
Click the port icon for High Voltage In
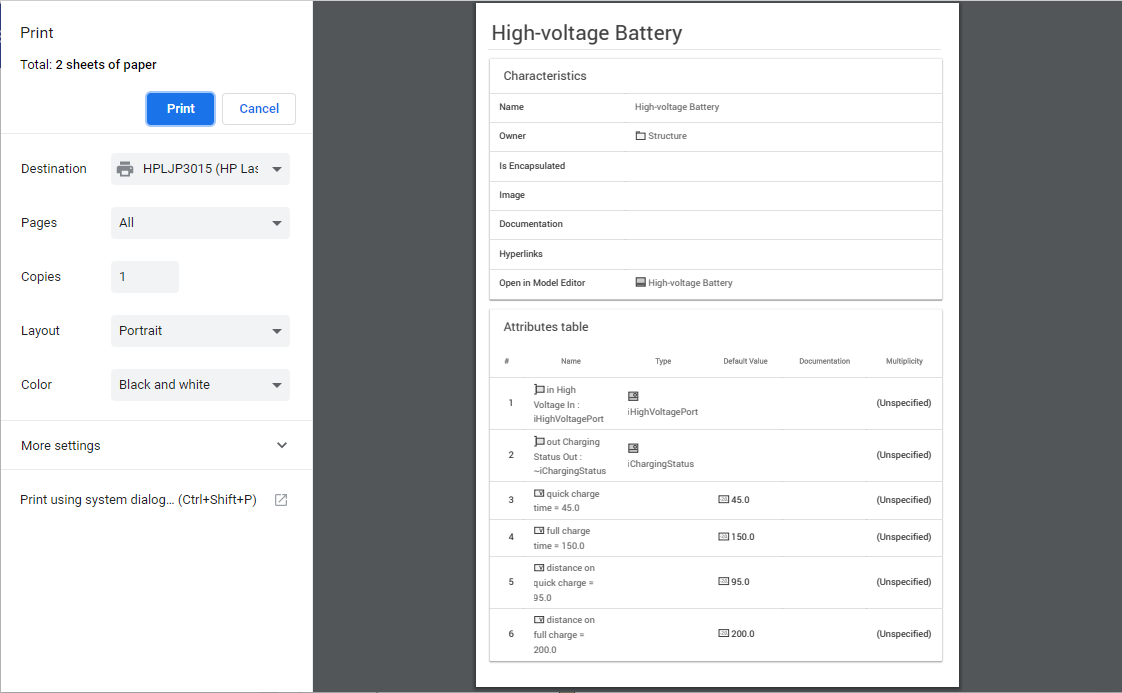539,390
